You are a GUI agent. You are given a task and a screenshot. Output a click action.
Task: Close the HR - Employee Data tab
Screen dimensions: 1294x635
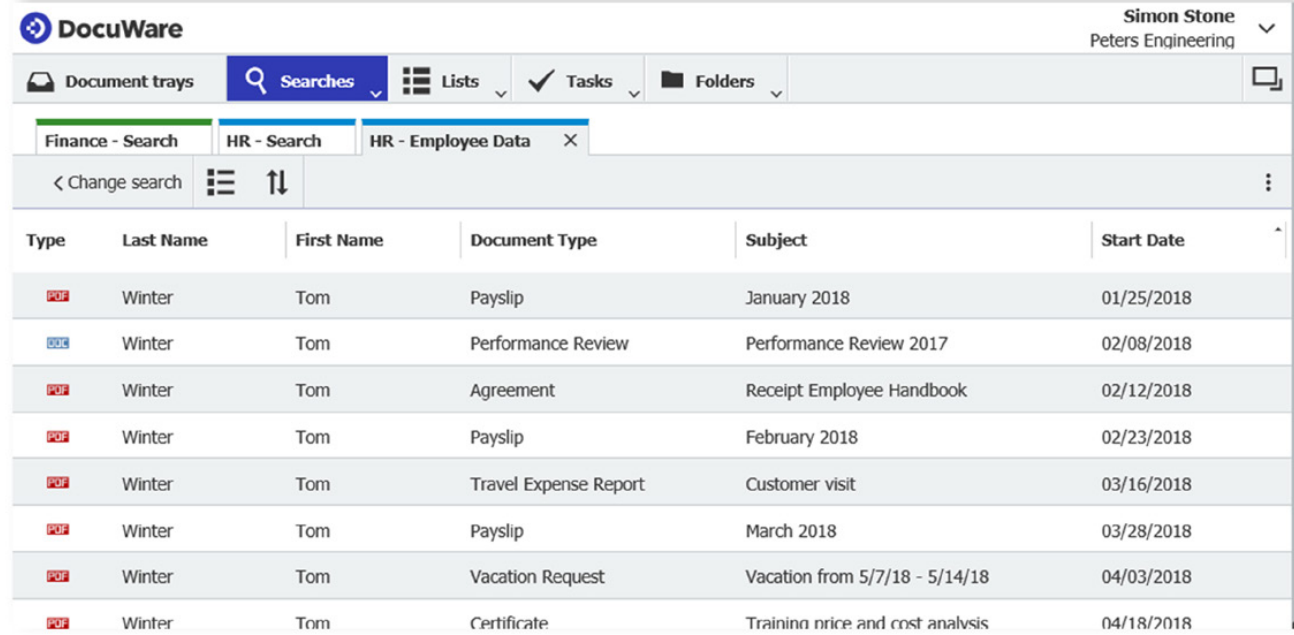pos(570,141)
